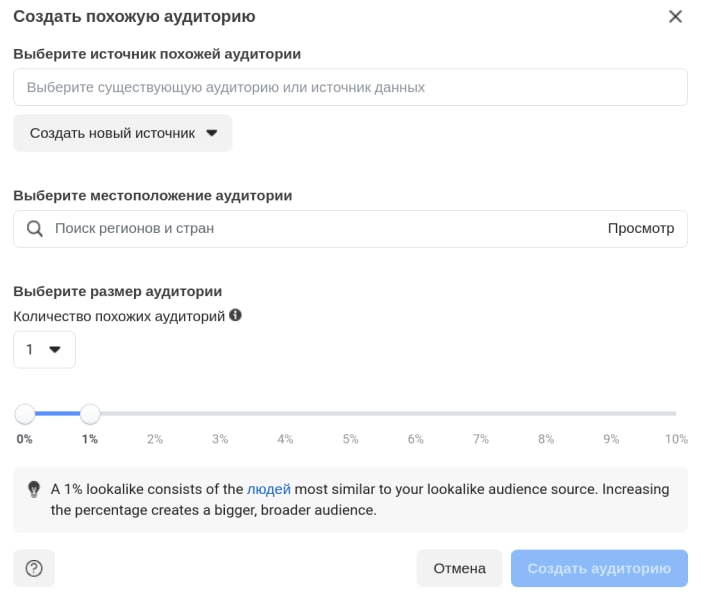Viewport: 702px width, 600px height.
Task: Click the region and country search field
Action: tap(320, 228)
